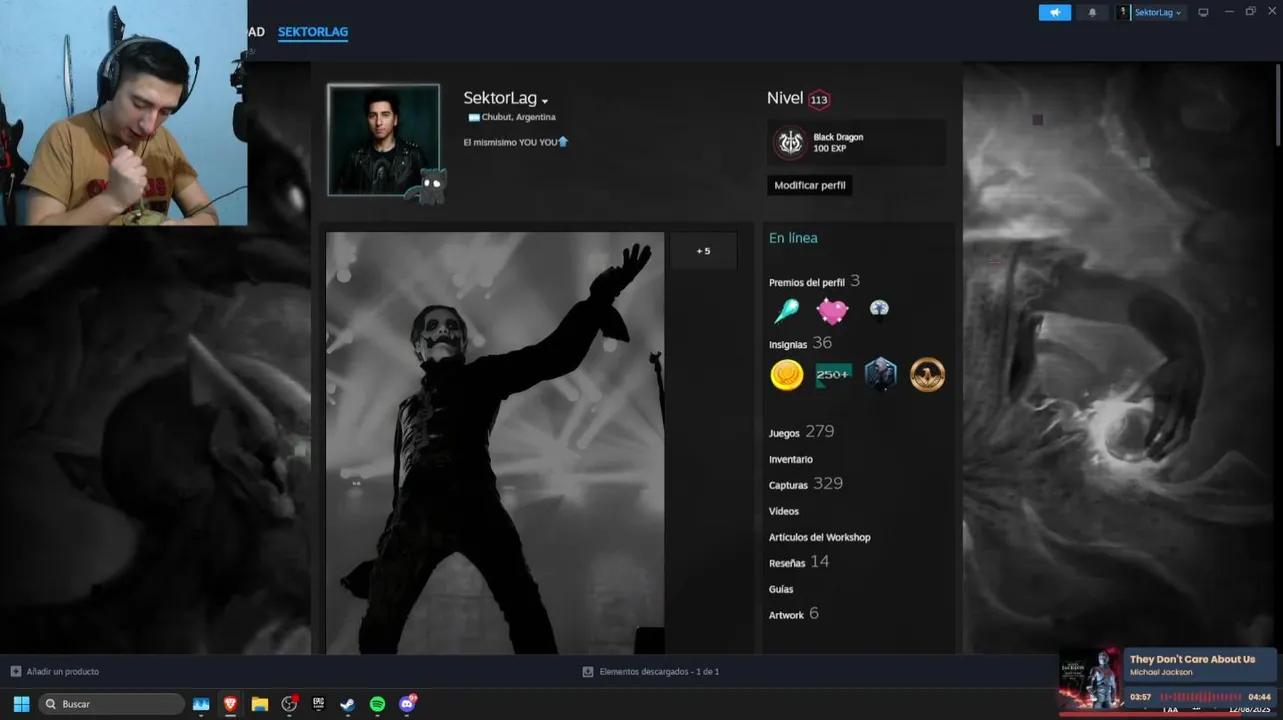Click the teal comet profile award icon
Image resolution: width=1283 pixels, height=720 pixels.
coord(787,311)
